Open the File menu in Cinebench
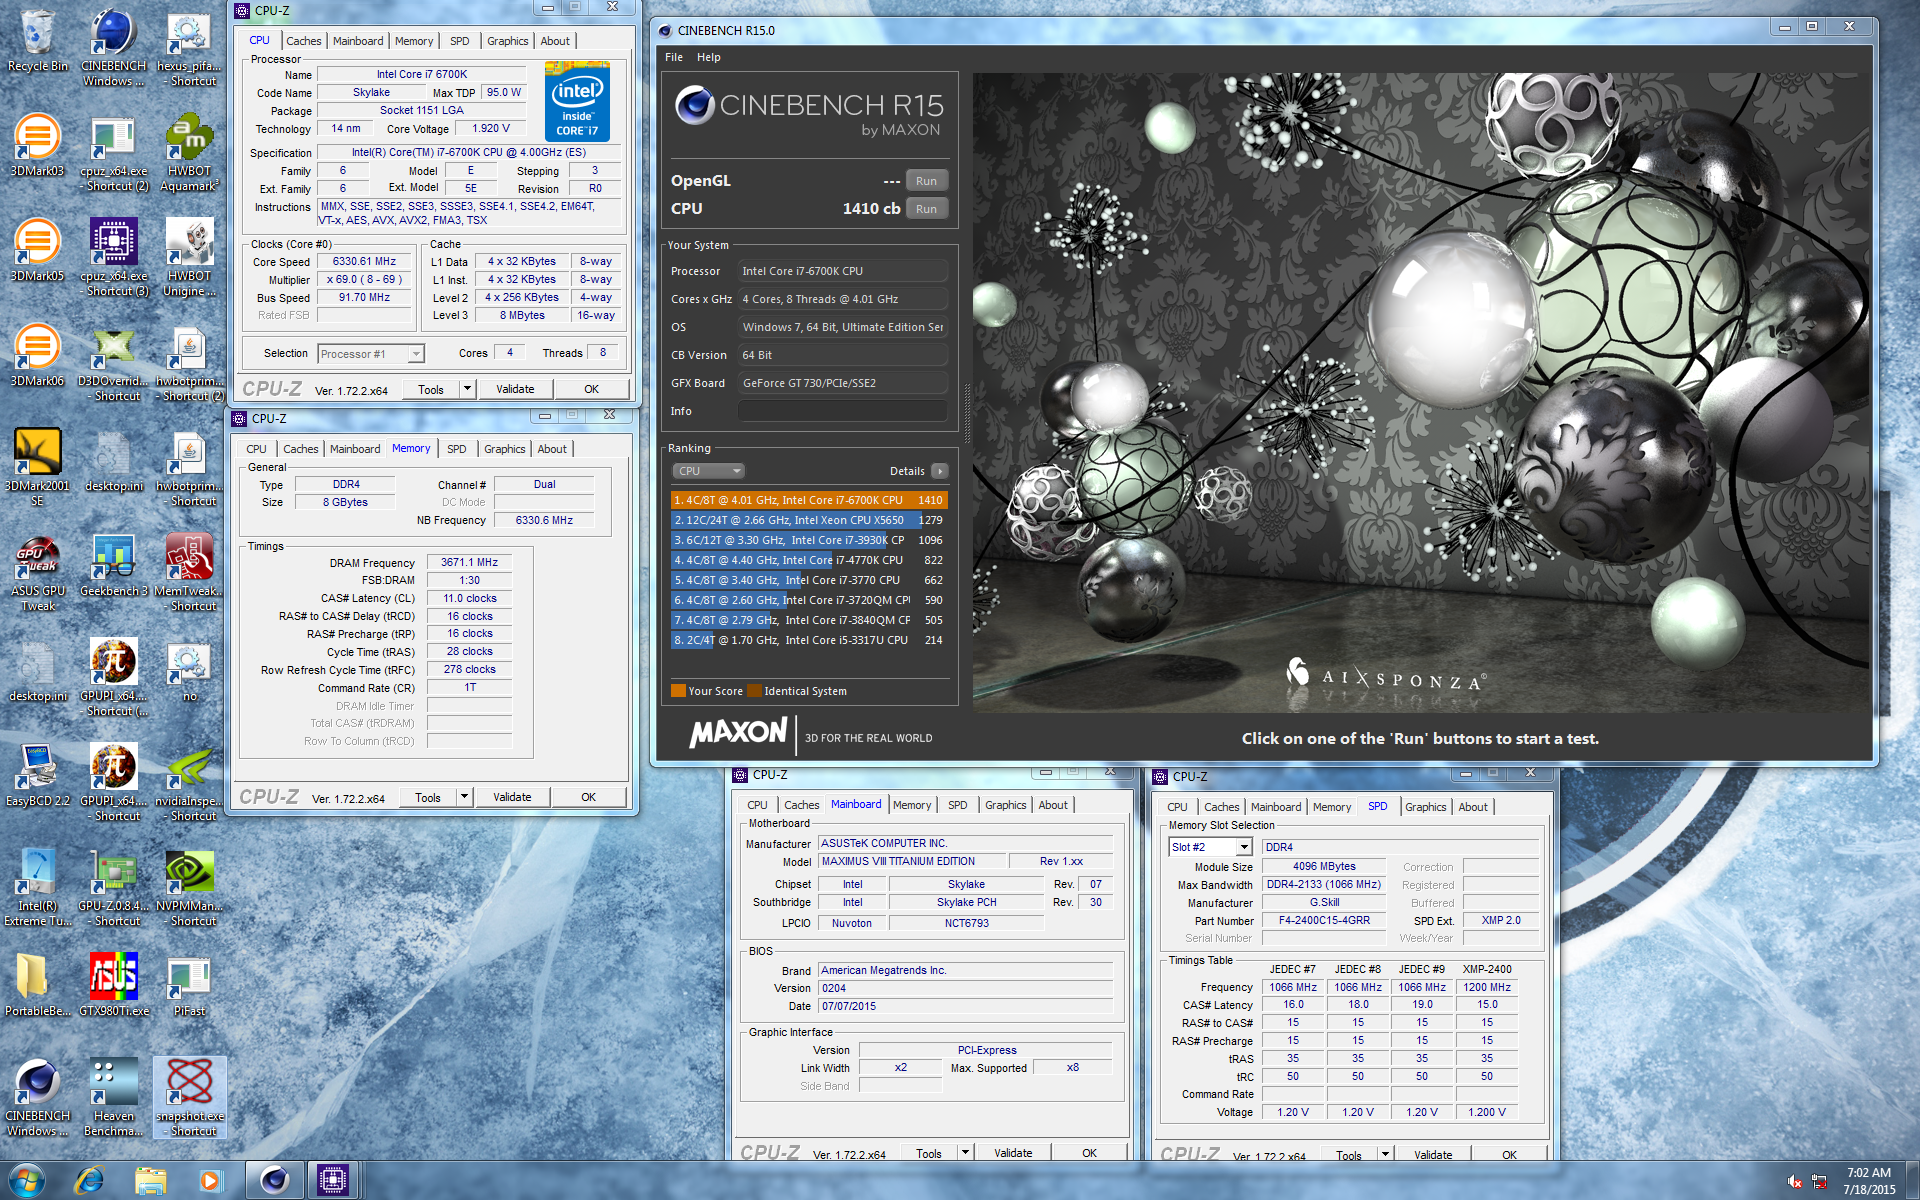1920x1200 pixels. pos(674,57)
